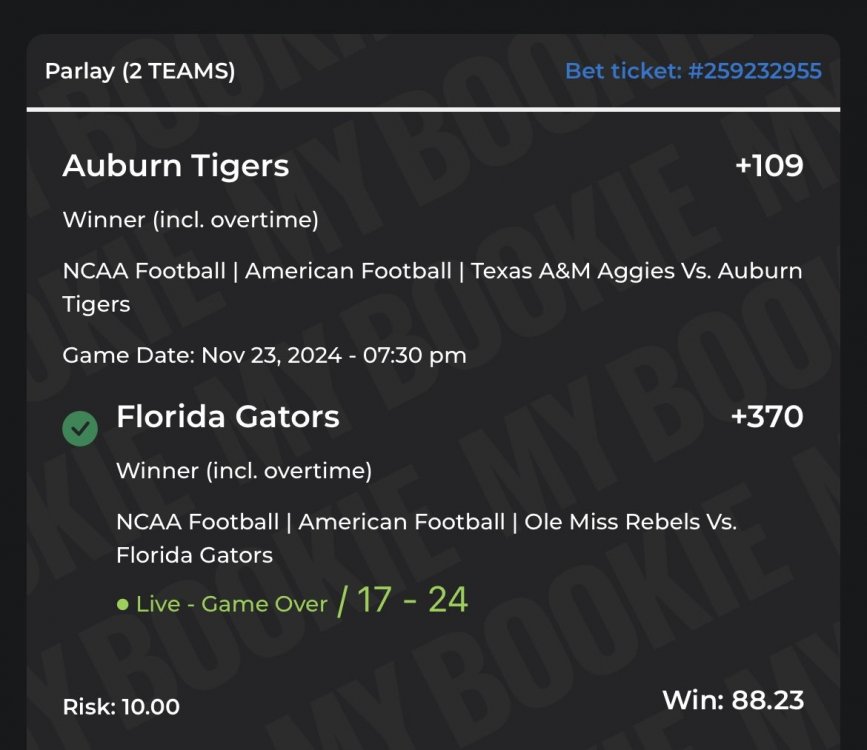This screenshot has width=867, height=750.
Task: Select the Florida Gators team name
Action: [x=228, y=417]
